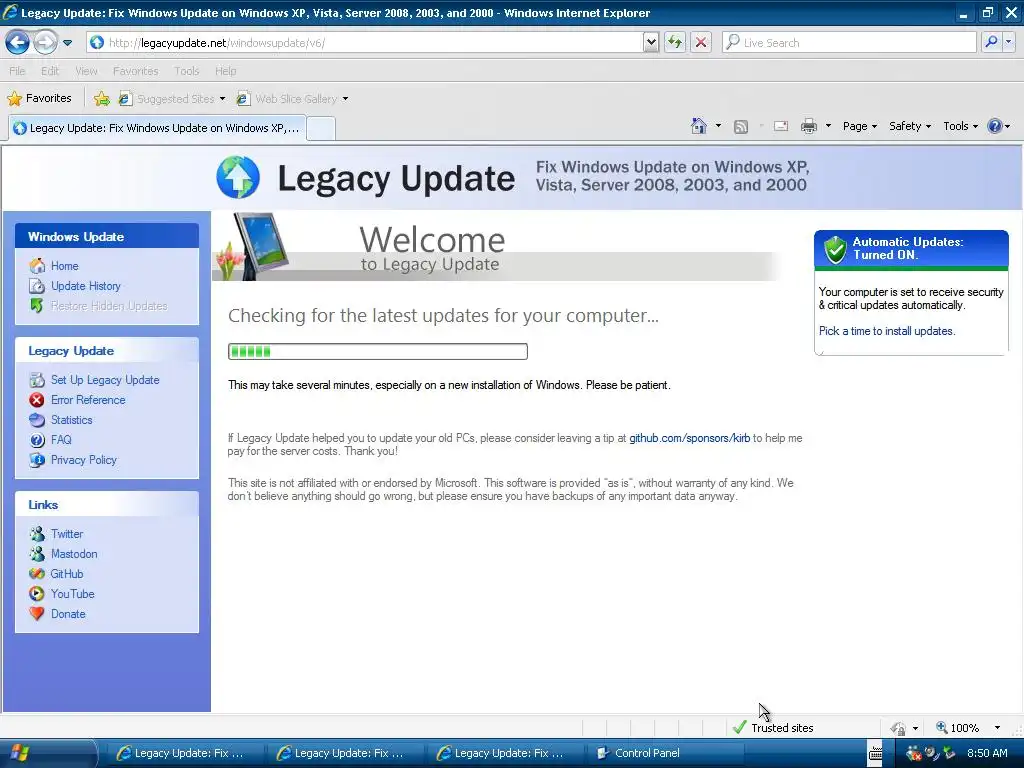The image size is (1024, 768).
Task: Click the Forward navigation arrow button
Action: point(45,43)
